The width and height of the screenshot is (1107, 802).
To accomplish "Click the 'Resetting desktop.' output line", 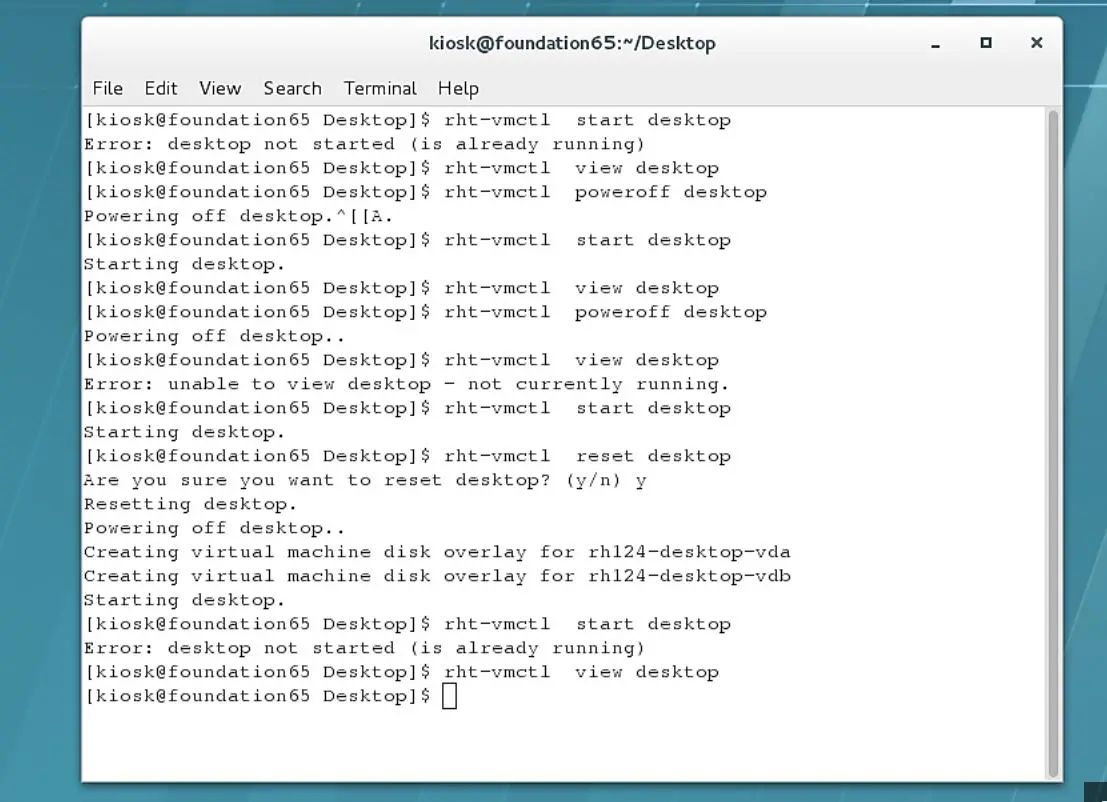I will pyautogui.click(x=191, y=504).
